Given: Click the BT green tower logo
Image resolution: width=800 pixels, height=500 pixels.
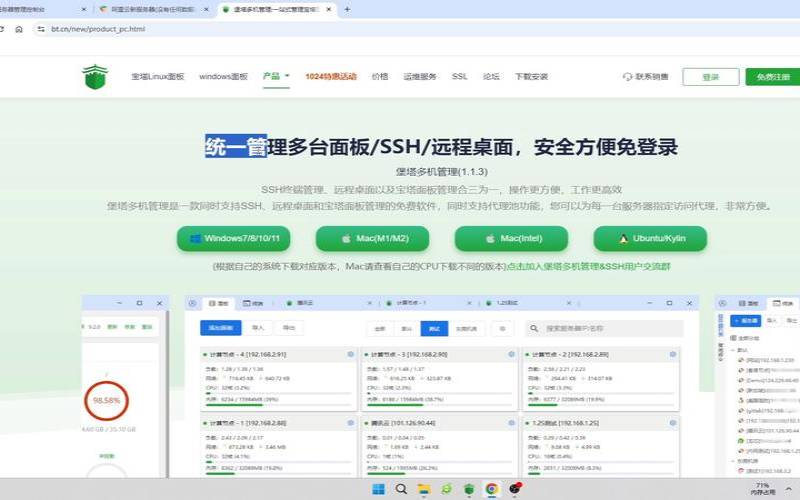Looking at the screenshot, I should (95, 77).
